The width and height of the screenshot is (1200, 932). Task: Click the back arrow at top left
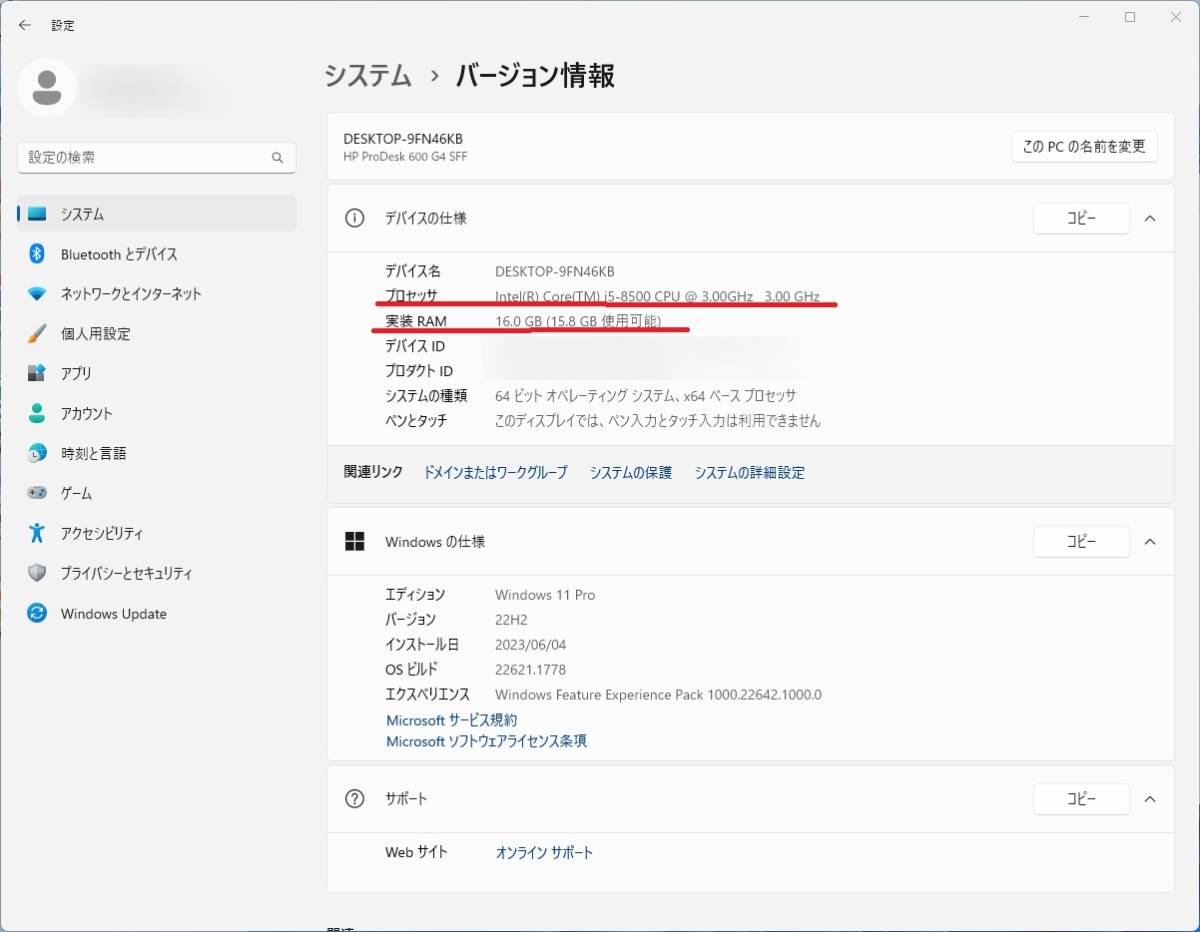pos(25,25)
